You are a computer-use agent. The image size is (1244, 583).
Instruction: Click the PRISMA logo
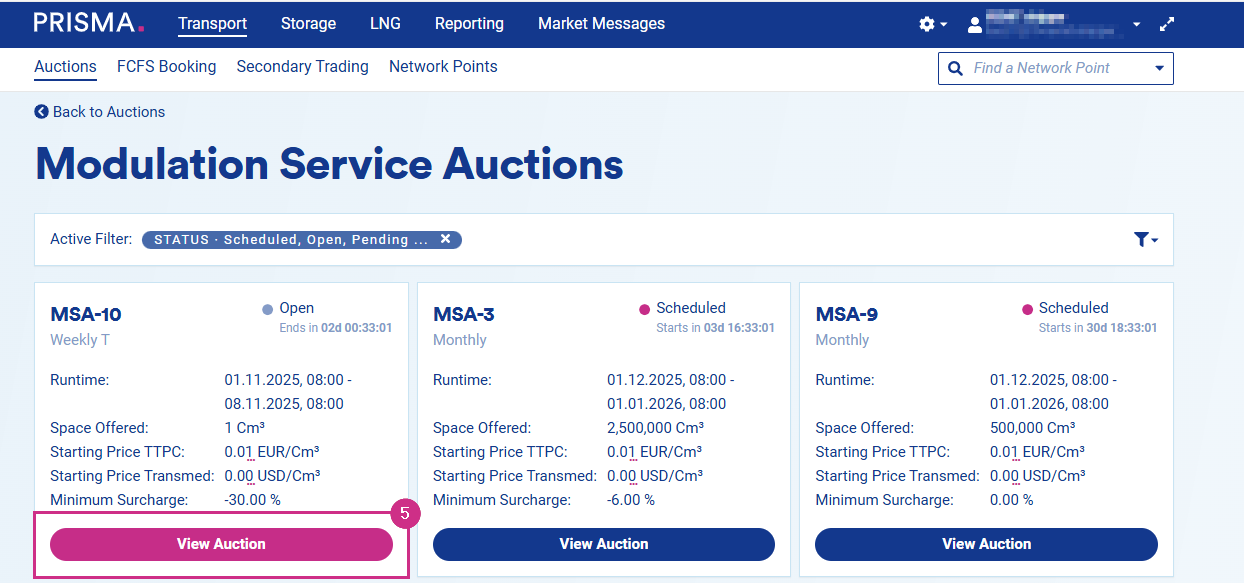pos(89,23)
